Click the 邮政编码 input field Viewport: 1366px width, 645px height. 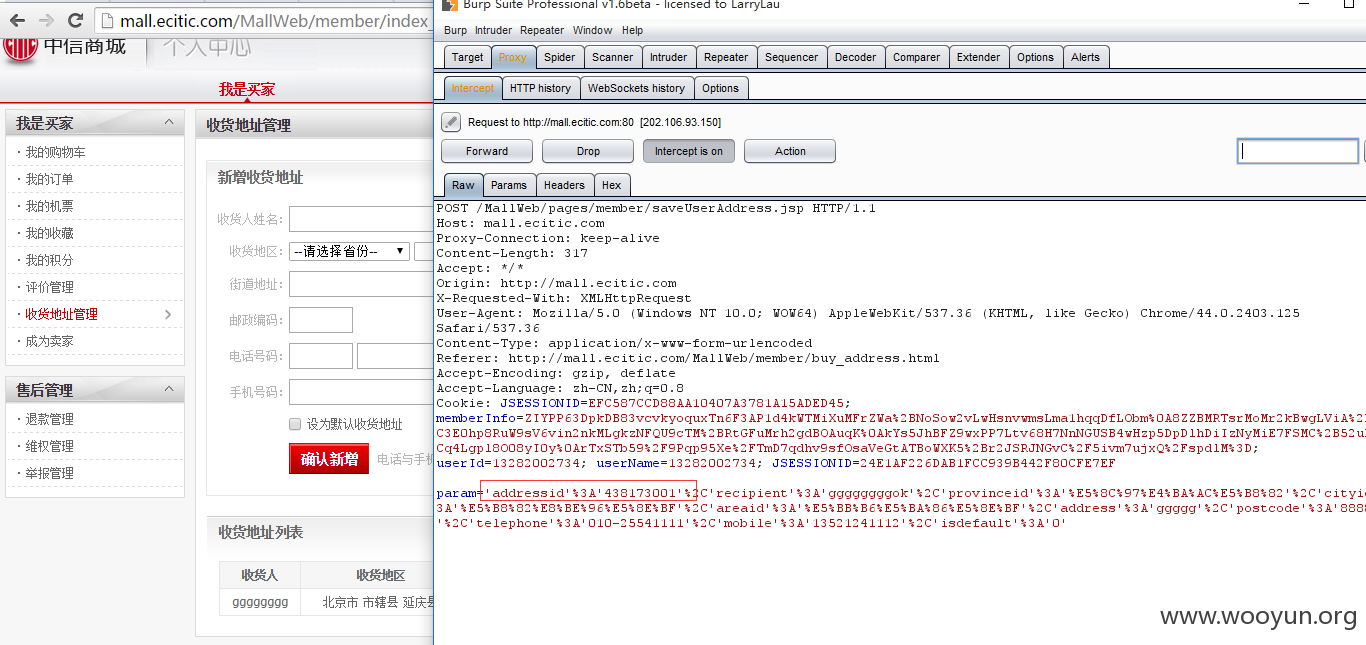[x=321, y=320]
